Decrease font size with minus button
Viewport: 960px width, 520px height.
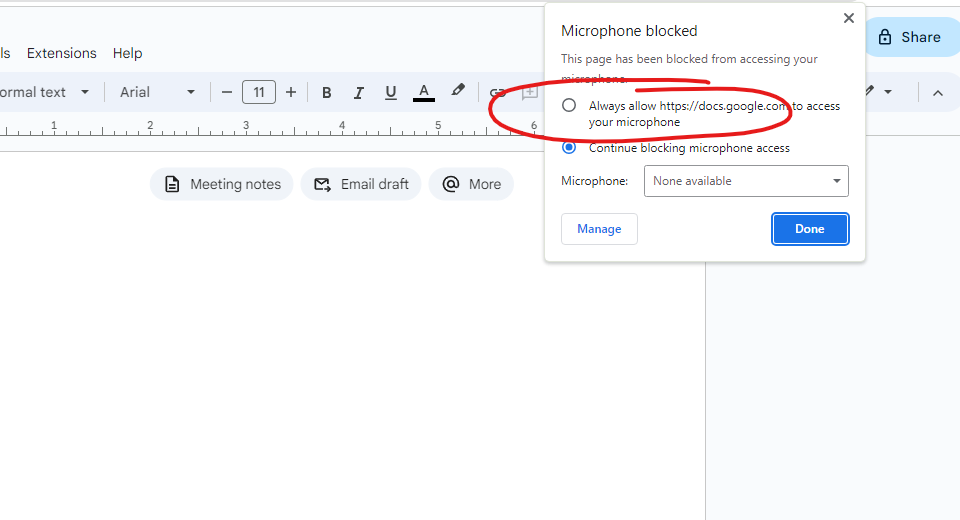click(227, 92)
